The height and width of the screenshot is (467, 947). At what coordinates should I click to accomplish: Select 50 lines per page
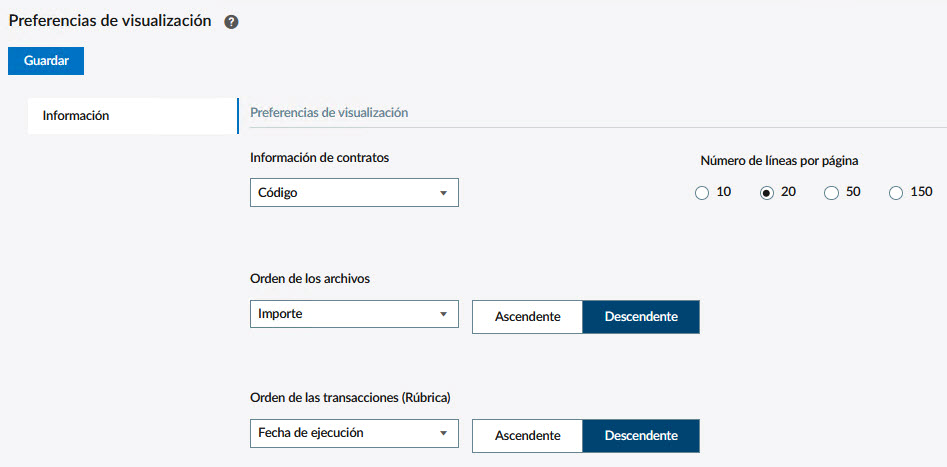831,193
